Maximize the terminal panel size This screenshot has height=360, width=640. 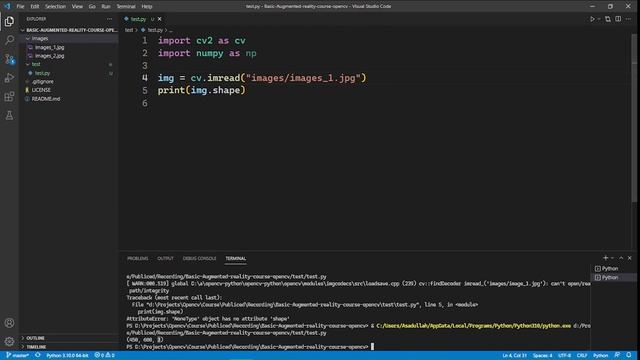(x=621, y=258)
